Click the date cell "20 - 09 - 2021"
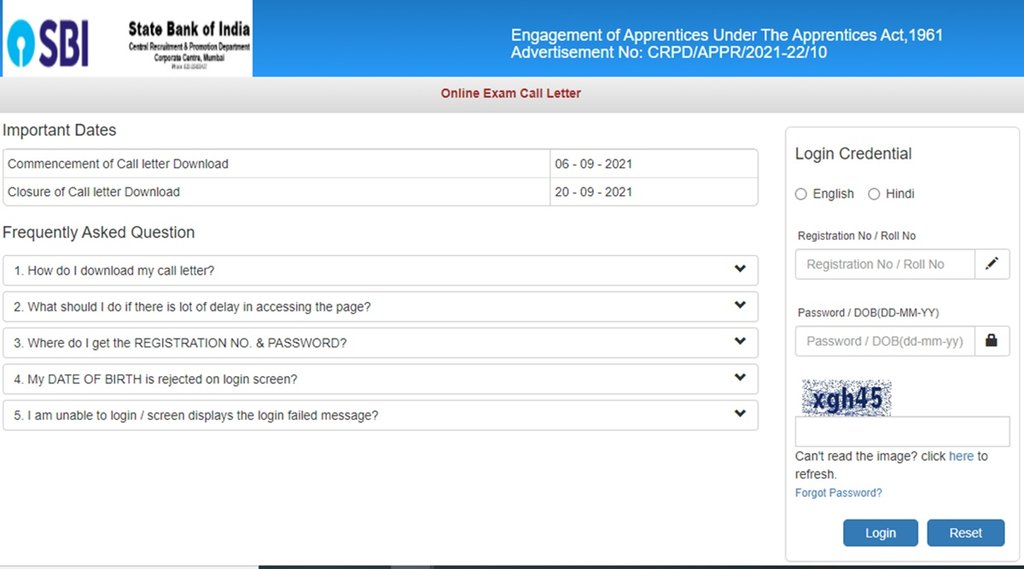The width and height of the screenshot is (1024, 569). [654, 192]
